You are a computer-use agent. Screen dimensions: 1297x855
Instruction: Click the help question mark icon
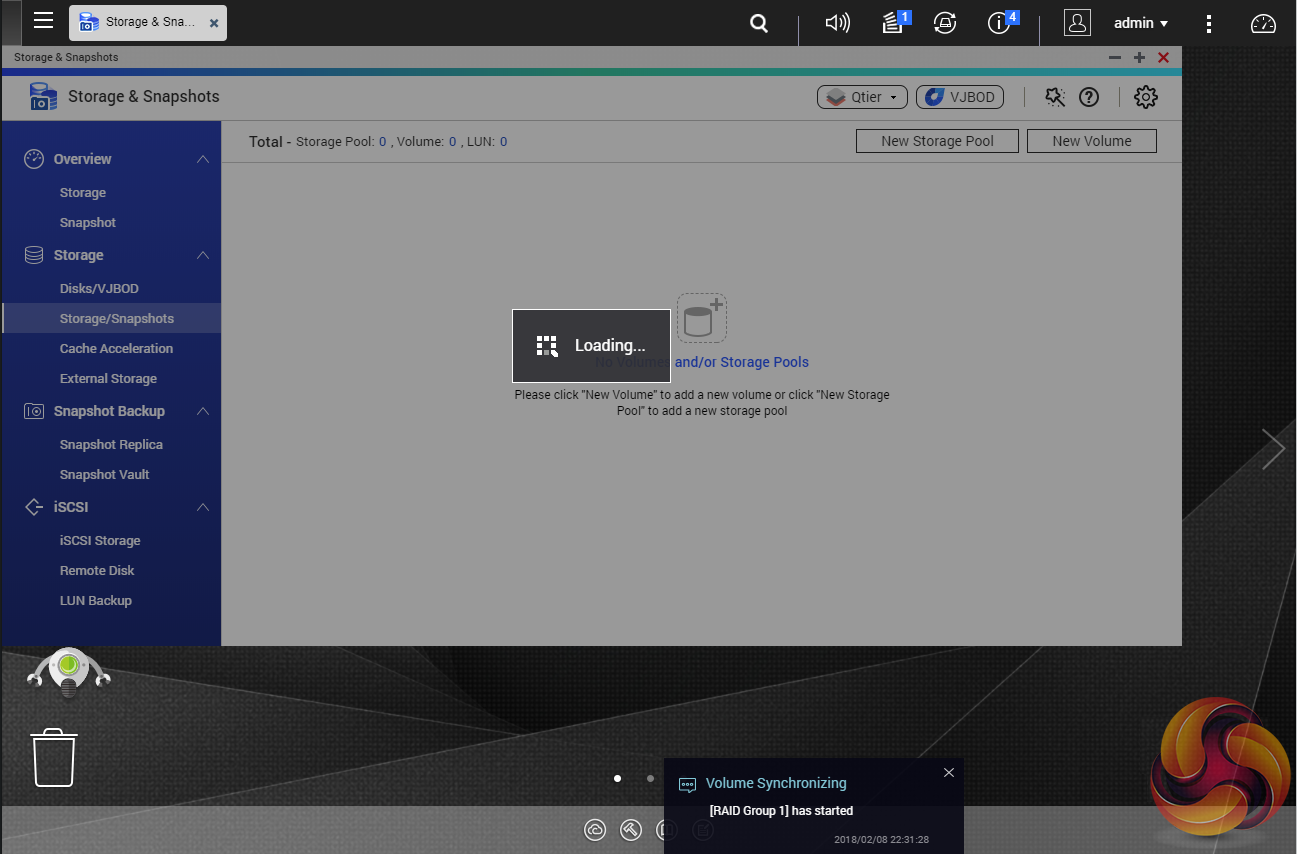[x=1089, y=97]
